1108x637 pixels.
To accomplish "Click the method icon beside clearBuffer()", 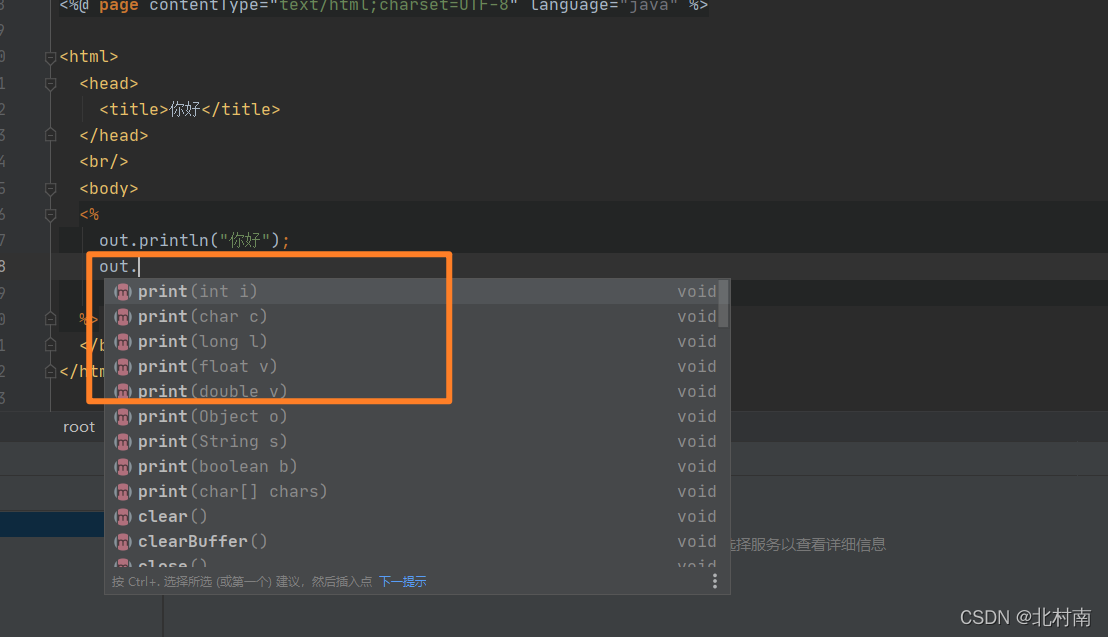I will pyautogui.click(x=122, y=541).
